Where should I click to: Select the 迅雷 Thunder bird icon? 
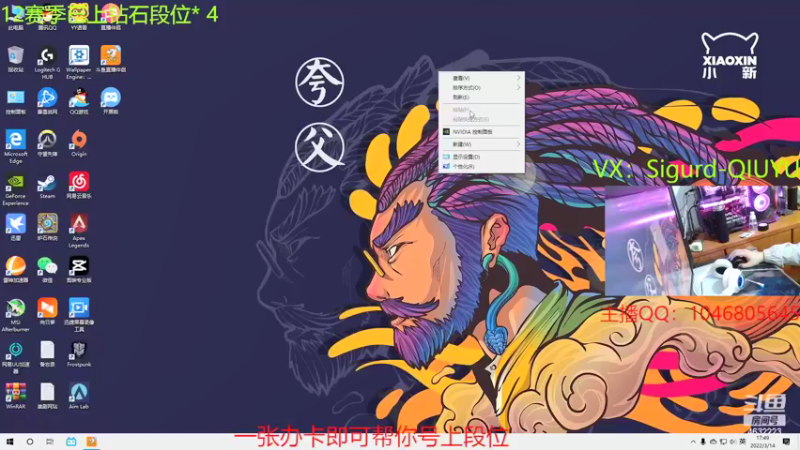[15, 228]
